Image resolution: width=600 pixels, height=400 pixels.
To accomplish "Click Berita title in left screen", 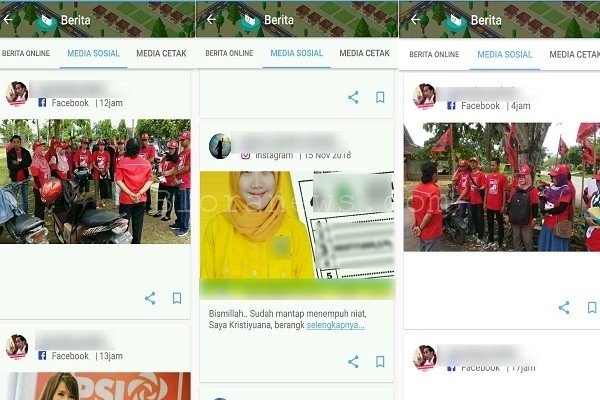I will click(x=75, y=20).
